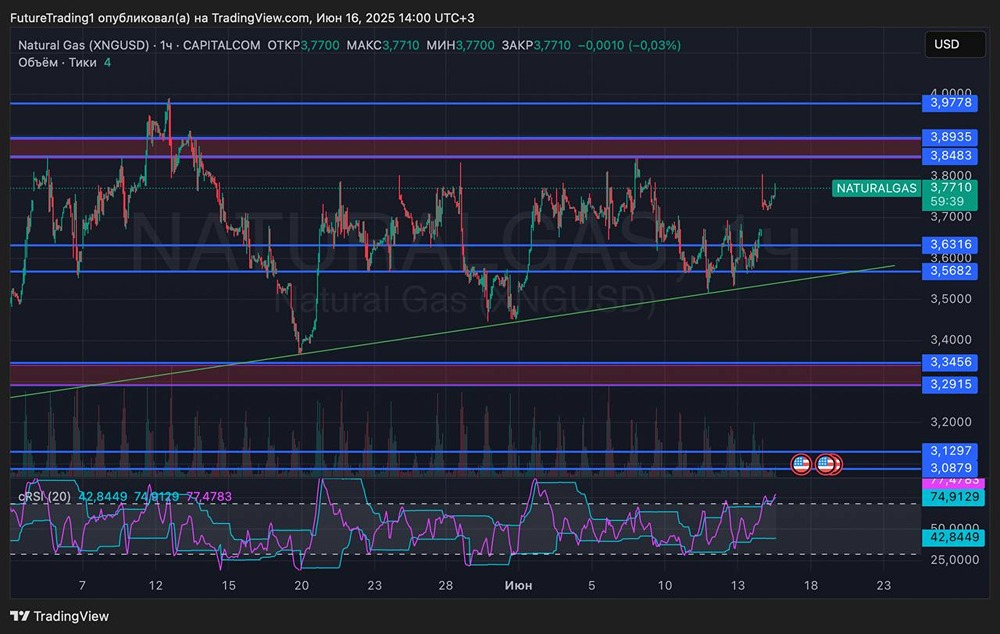Click the cyan 74,9129 cRSI value label
This screenshot has height=634, width=1000.
pyautogui.click(x=953, y=497)
